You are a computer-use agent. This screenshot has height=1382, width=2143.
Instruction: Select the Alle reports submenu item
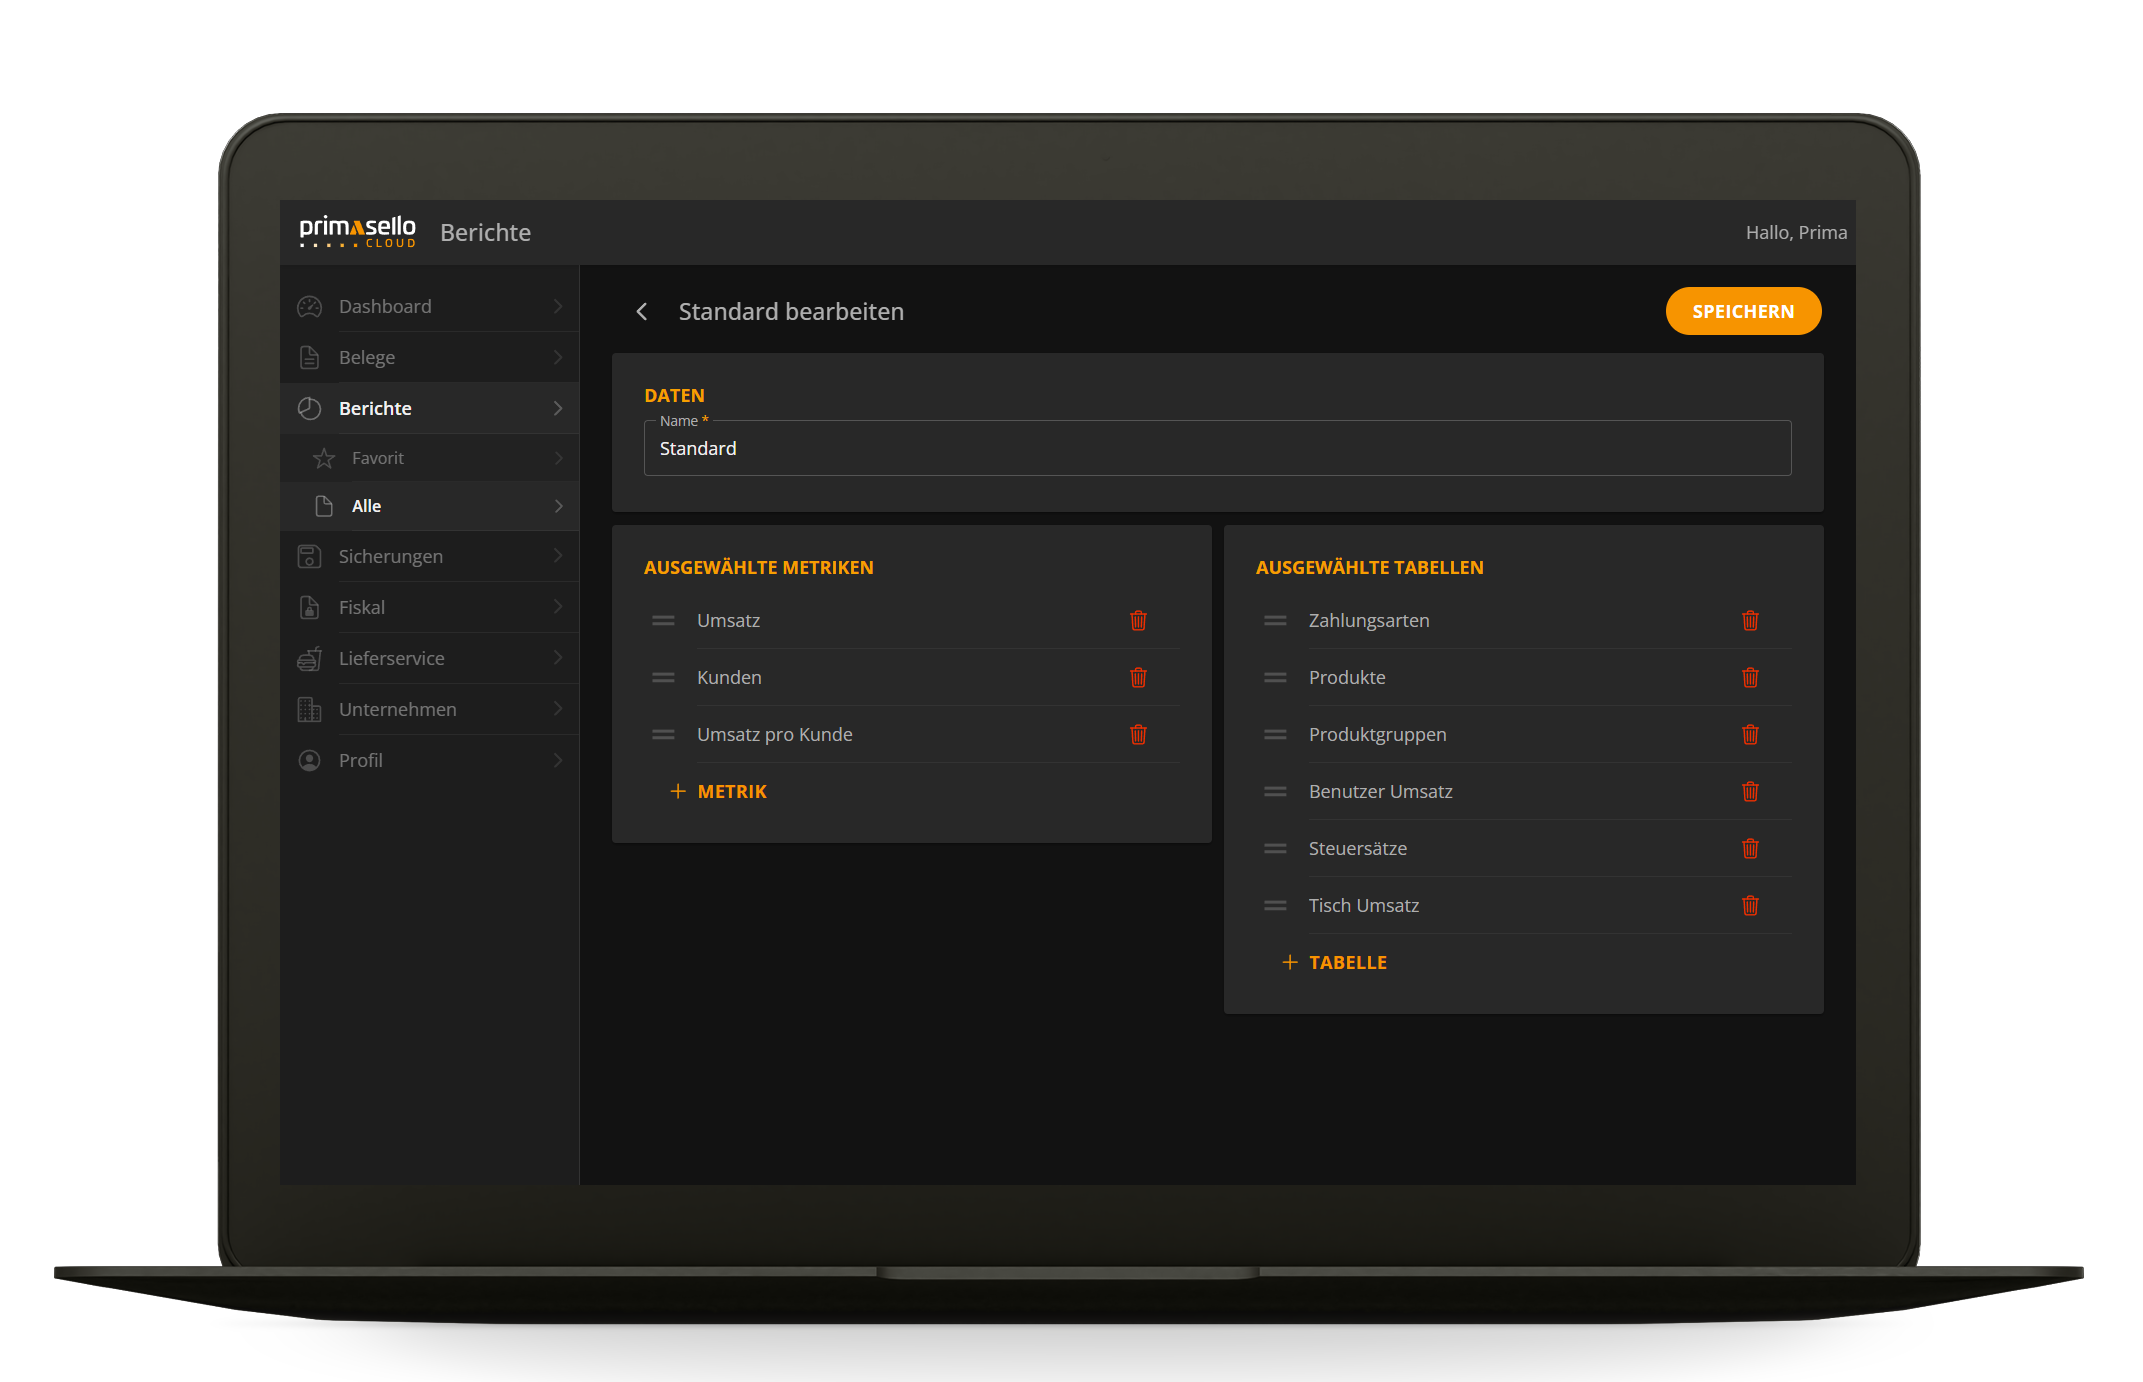(367, 506)
